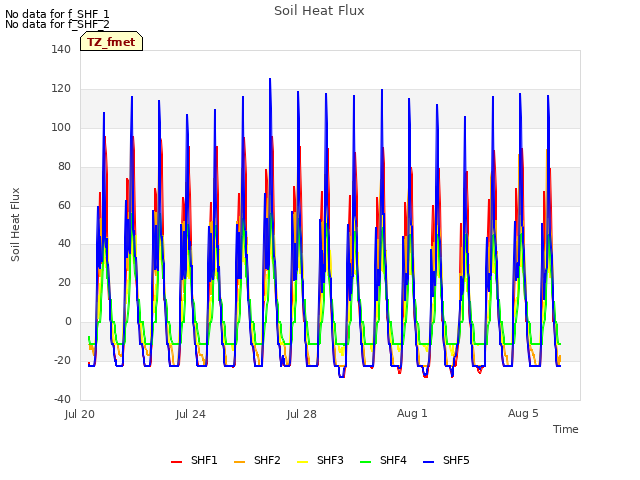Click the 60 y-axis tick label
The image size is (640, 480).
[64, 205]
